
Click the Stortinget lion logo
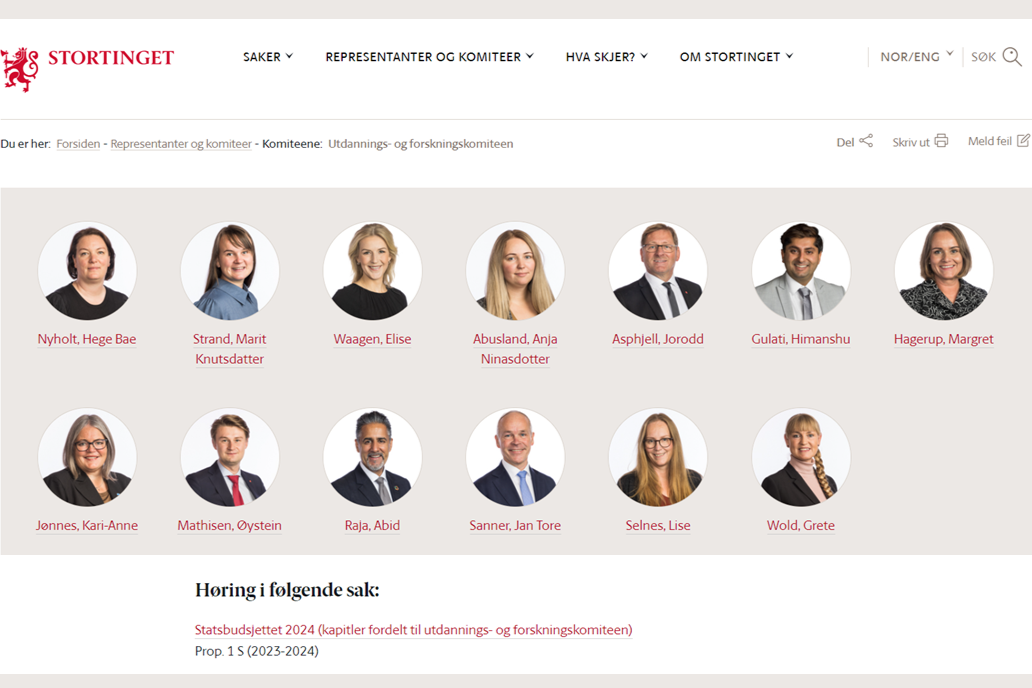[x=20, y=68]
